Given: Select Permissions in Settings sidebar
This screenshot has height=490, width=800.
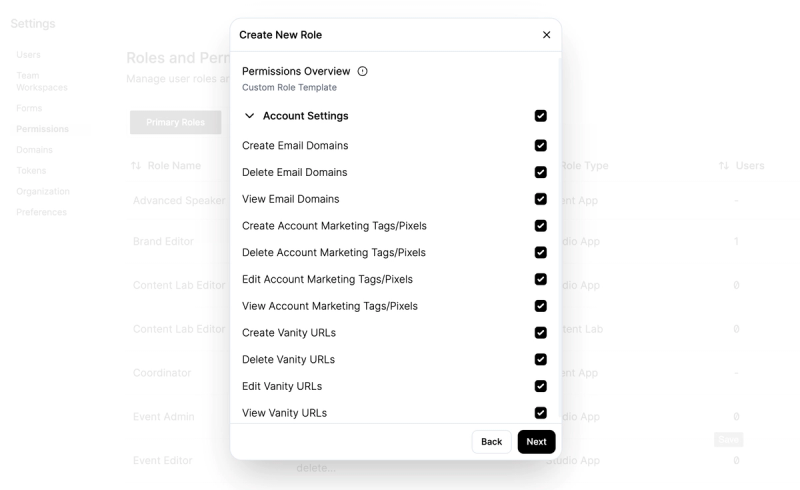Looking at the screenshot, I should [42, 129].
